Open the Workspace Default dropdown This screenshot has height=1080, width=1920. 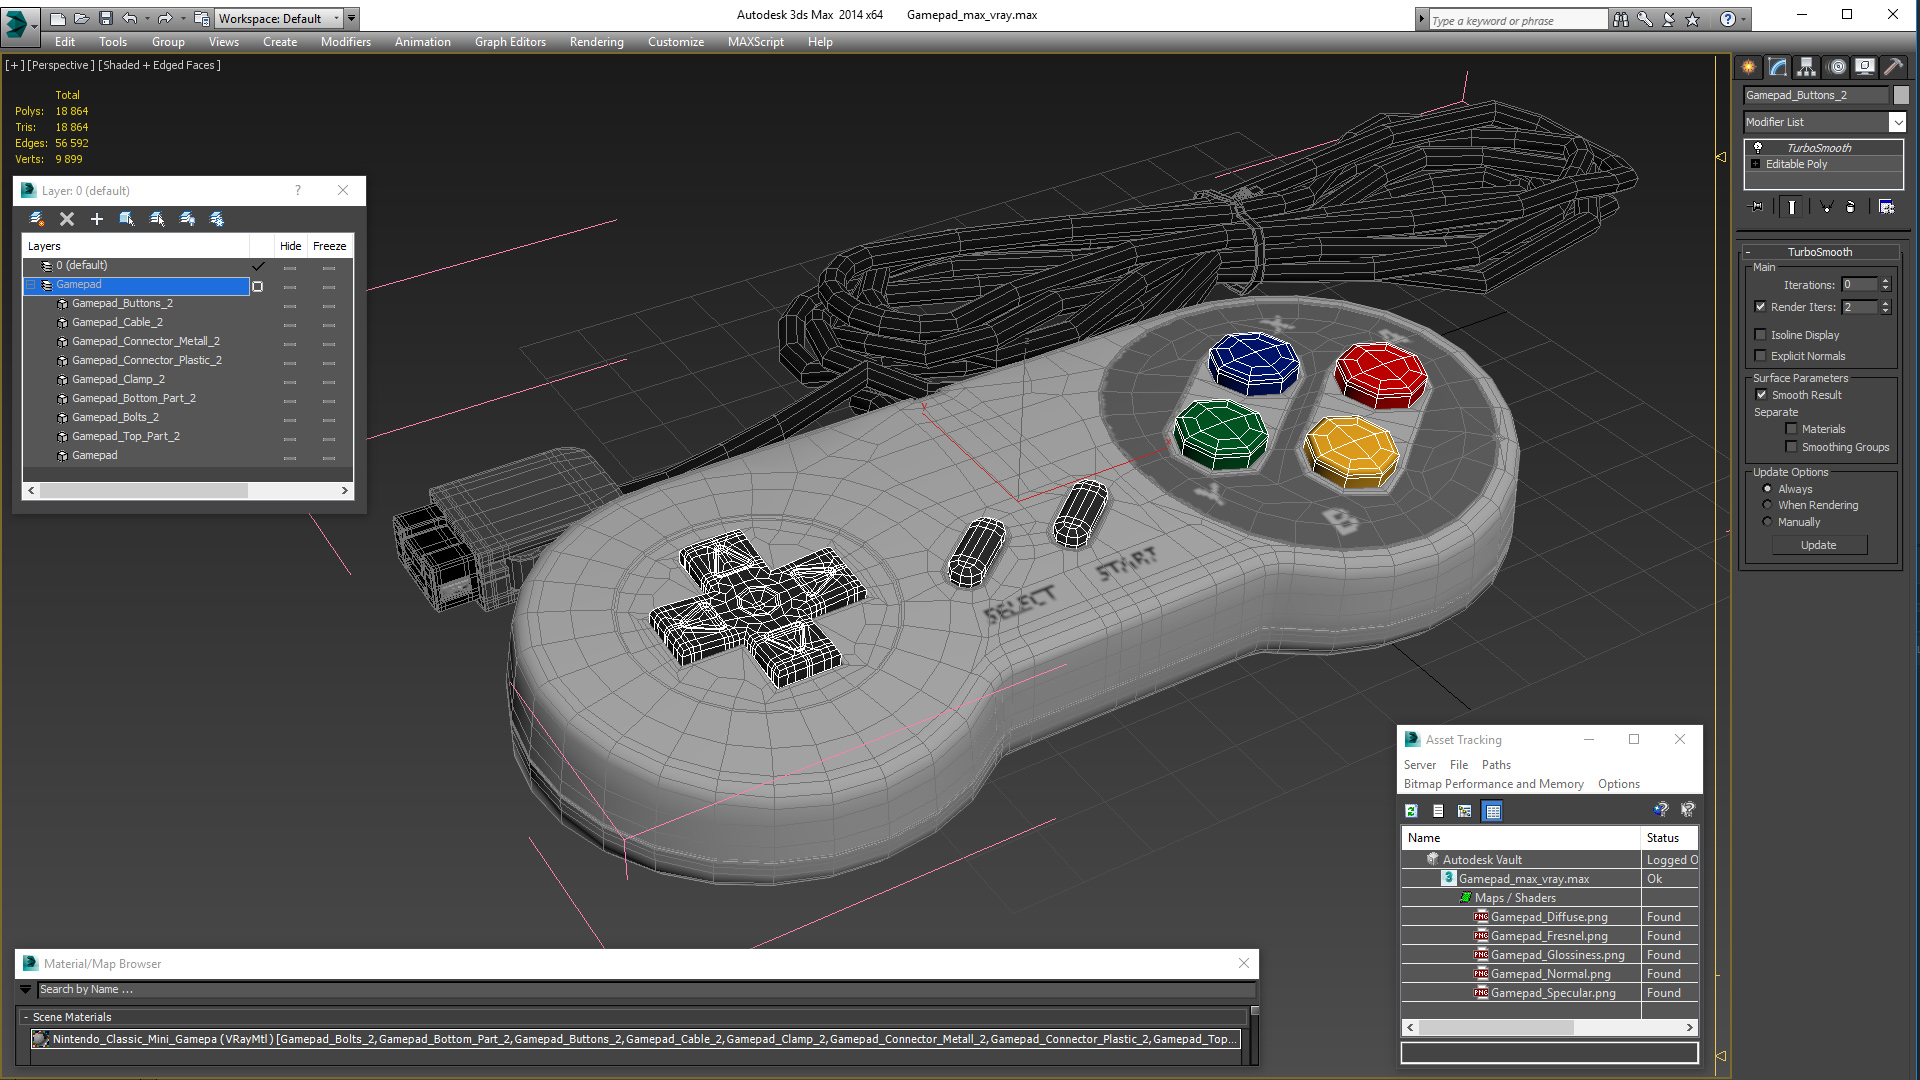[337, 18]
